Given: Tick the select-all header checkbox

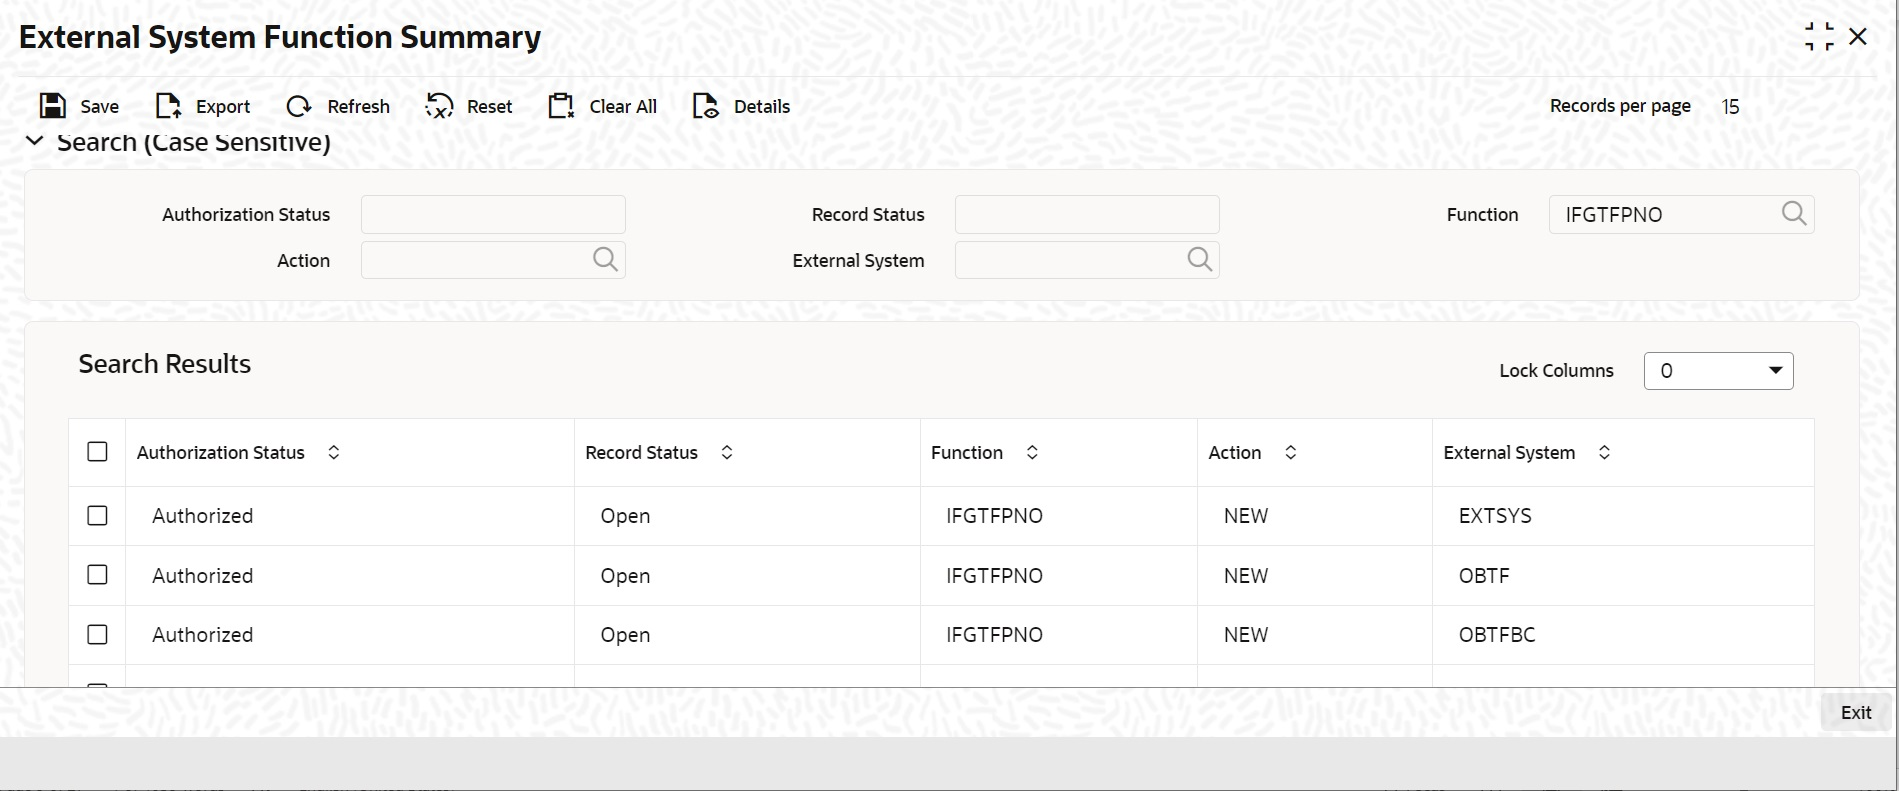Looking at the screenshot, I should pyautogui.click(x=97, y=452).
